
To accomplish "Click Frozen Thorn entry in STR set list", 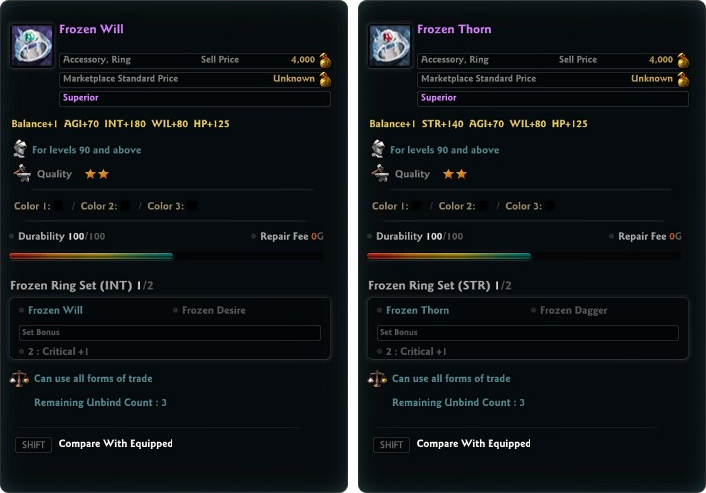I will click(x=417, y=310).
